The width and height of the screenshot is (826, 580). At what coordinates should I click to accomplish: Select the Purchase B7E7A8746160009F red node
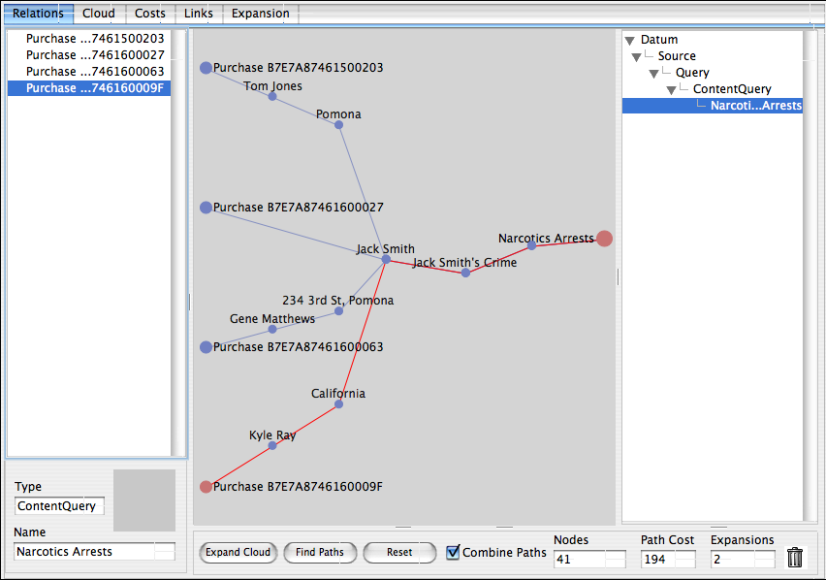pyautogui.click(x=206, y=487)
